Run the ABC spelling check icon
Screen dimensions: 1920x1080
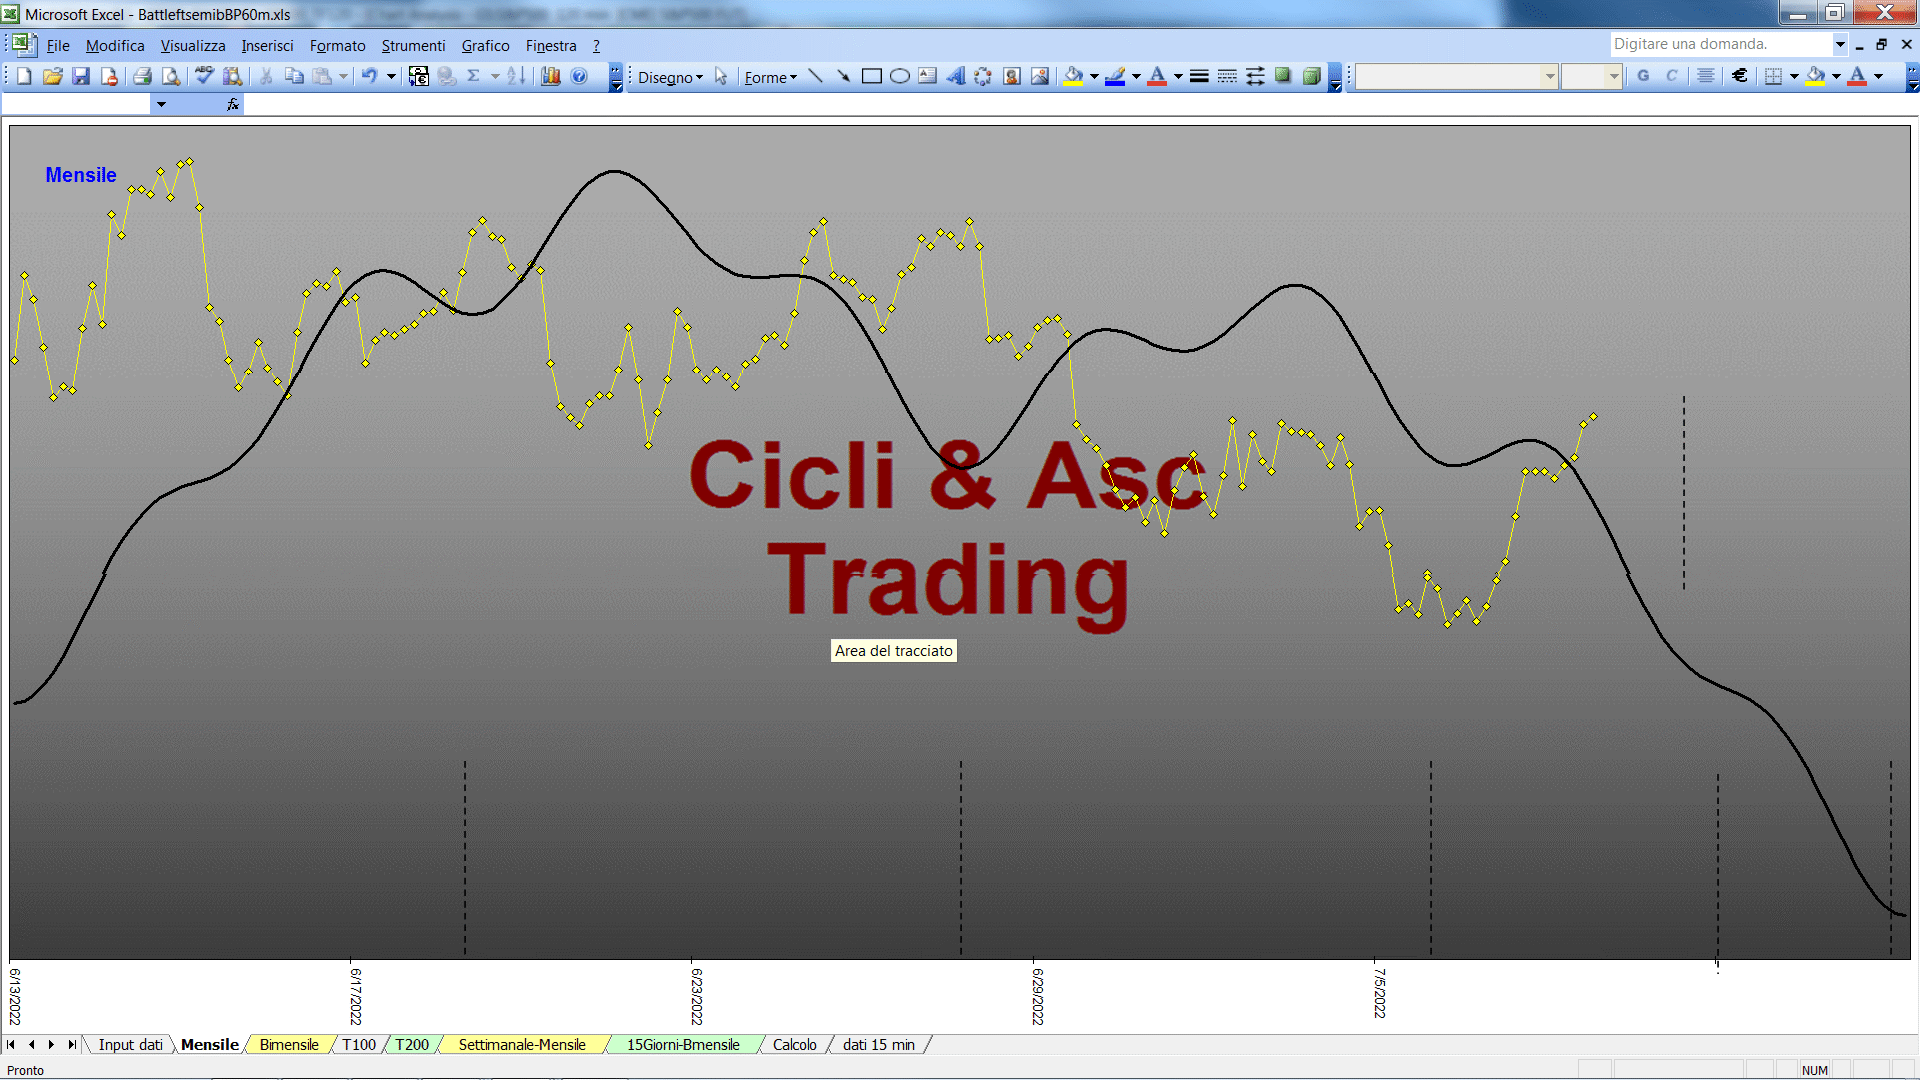[205, 76]
